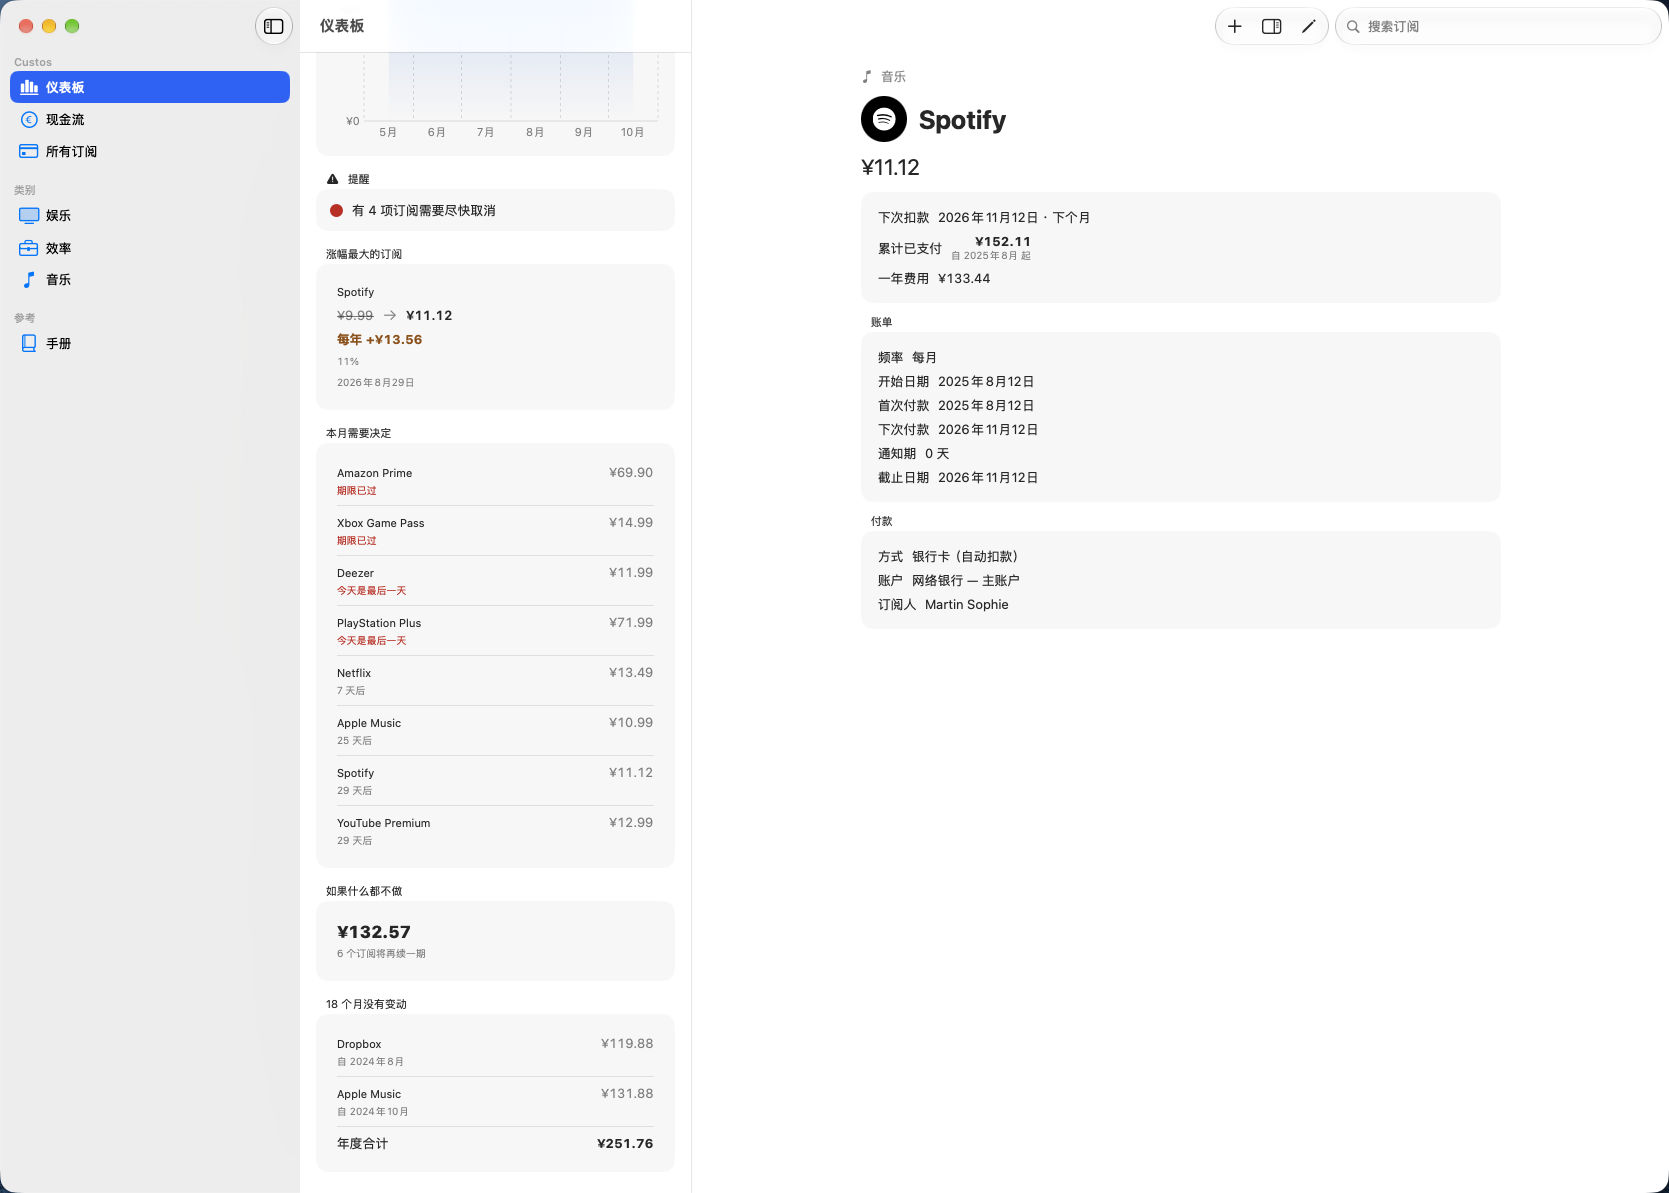Click 累计已支付 ¥152.11 value
This screenshot has height=1193, width=1669.
(x=1002, y=242)
